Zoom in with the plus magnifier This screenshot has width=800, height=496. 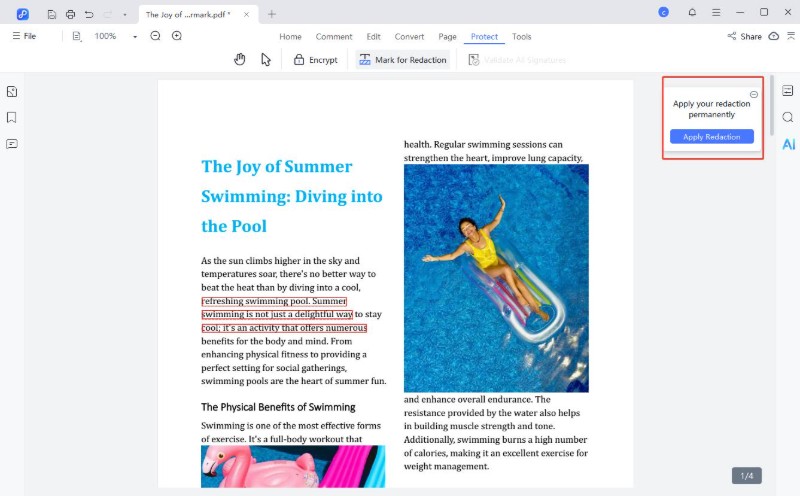tap(177, 36)
